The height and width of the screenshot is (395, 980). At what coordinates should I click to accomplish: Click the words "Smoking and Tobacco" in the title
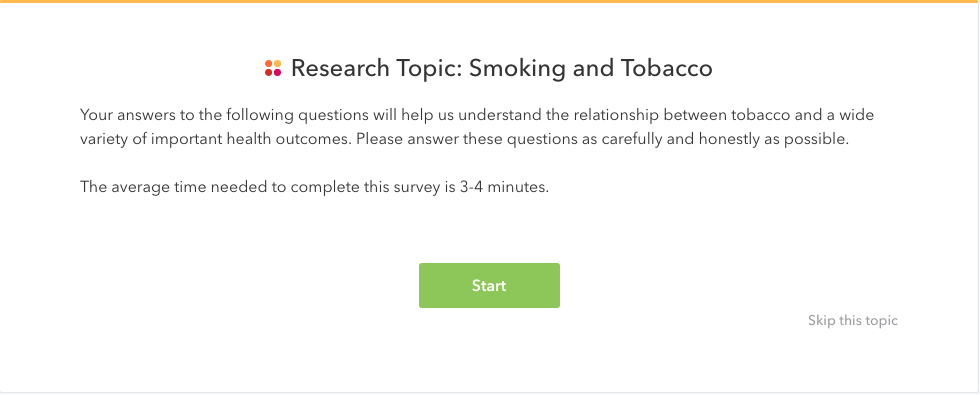pyautogui.click(x=591, y=68)
